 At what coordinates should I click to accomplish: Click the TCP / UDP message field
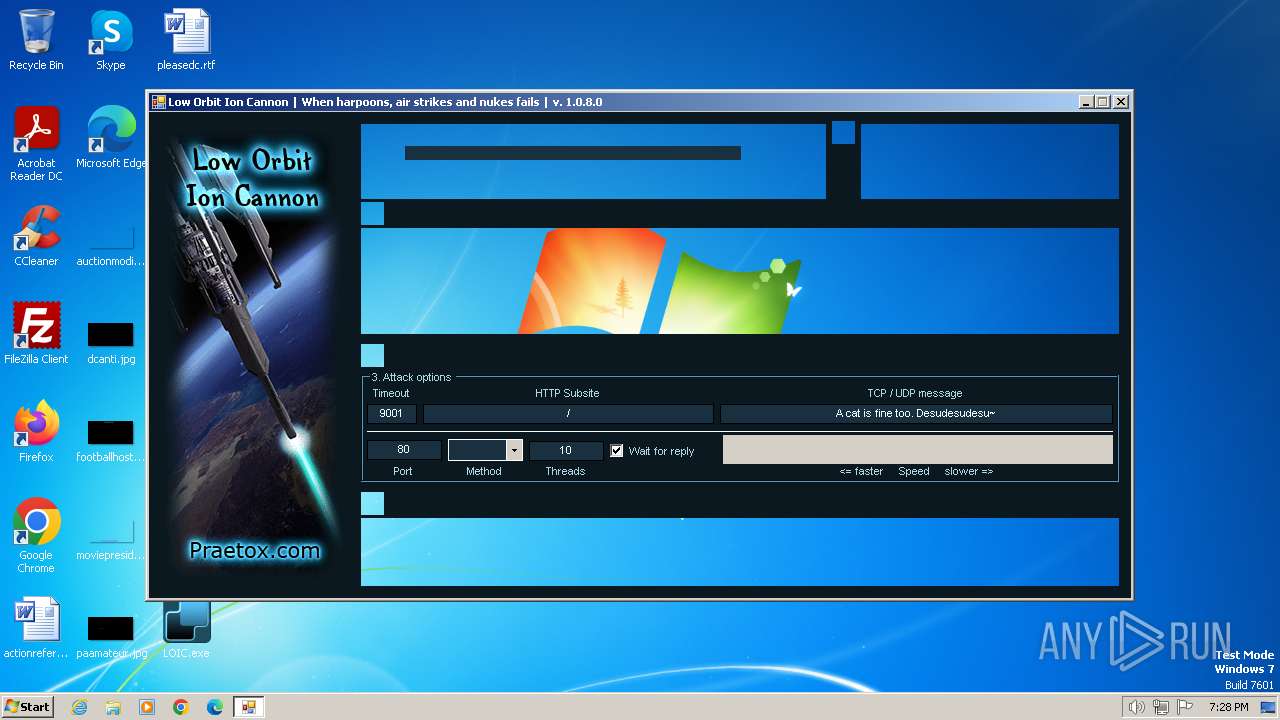pyautogui.click(x=916, y=413)
